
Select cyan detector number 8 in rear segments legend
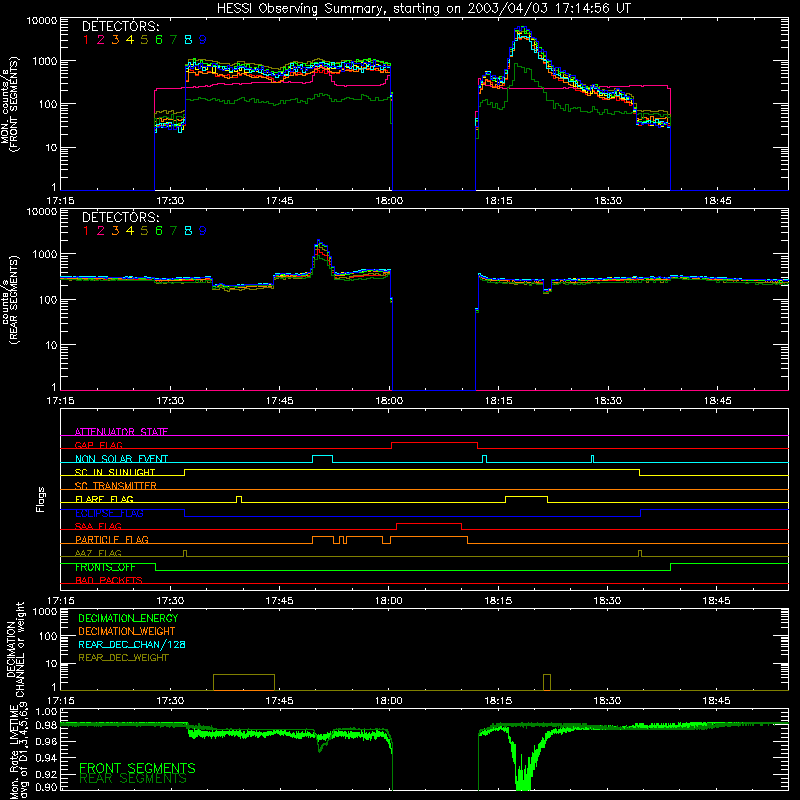click(x=188, y=231)
